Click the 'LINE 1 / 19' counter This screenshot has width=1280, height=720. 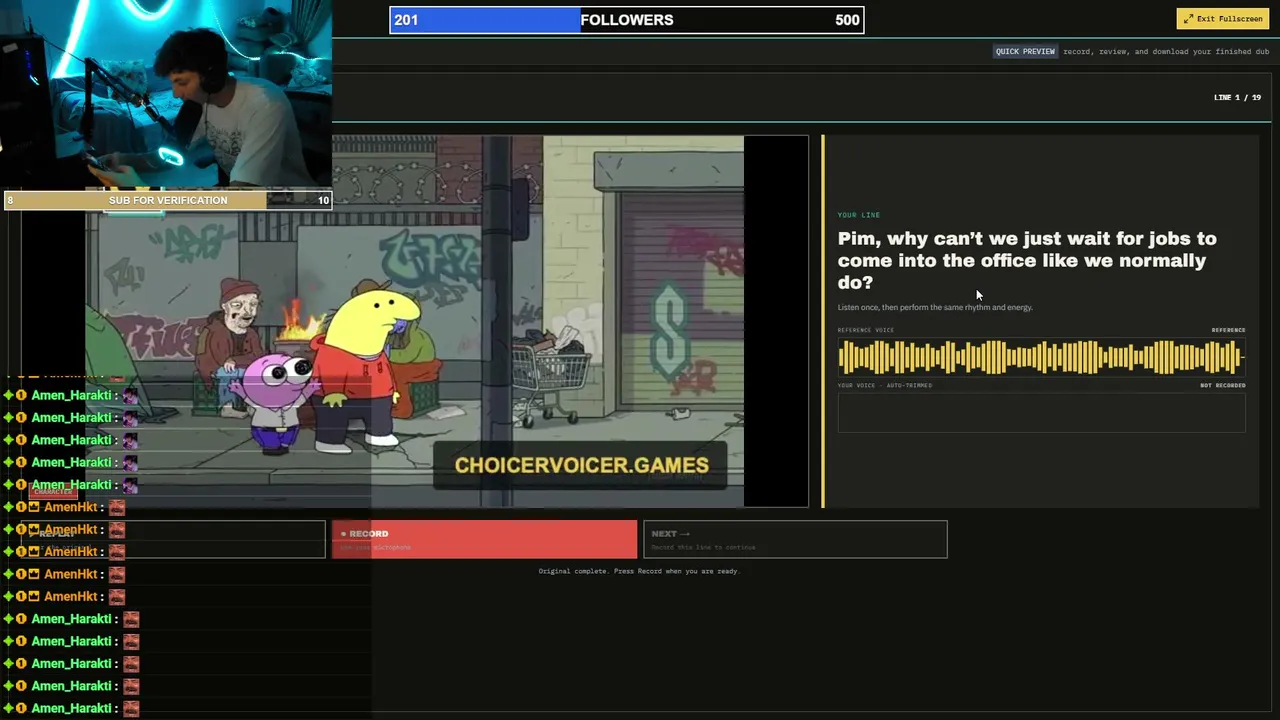coord(1237,97)
